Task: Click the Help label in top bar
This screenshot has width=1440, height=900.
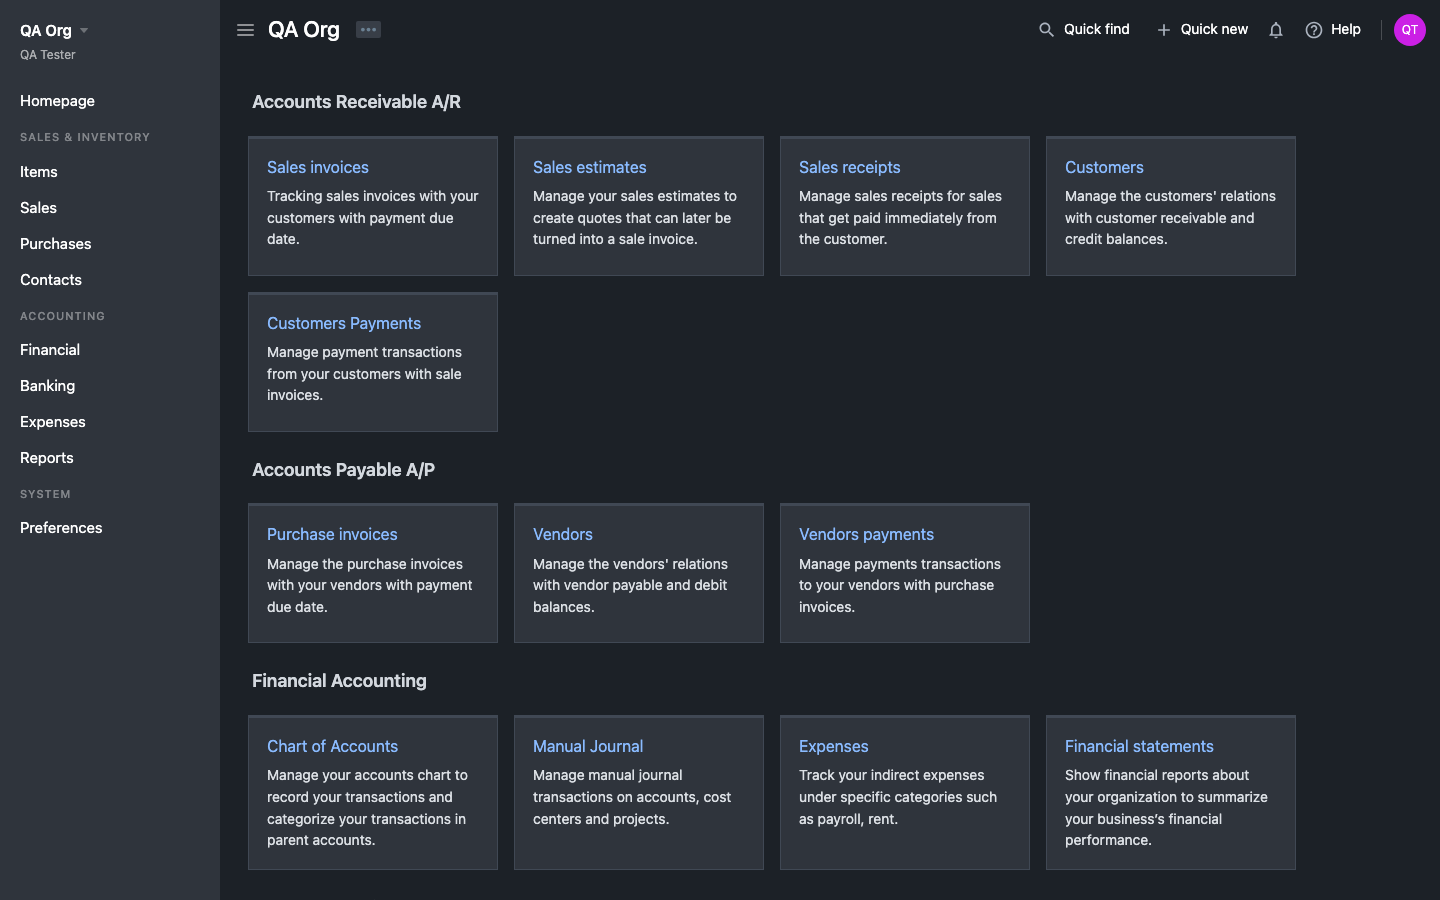Action: click(x=1346, y=29)
